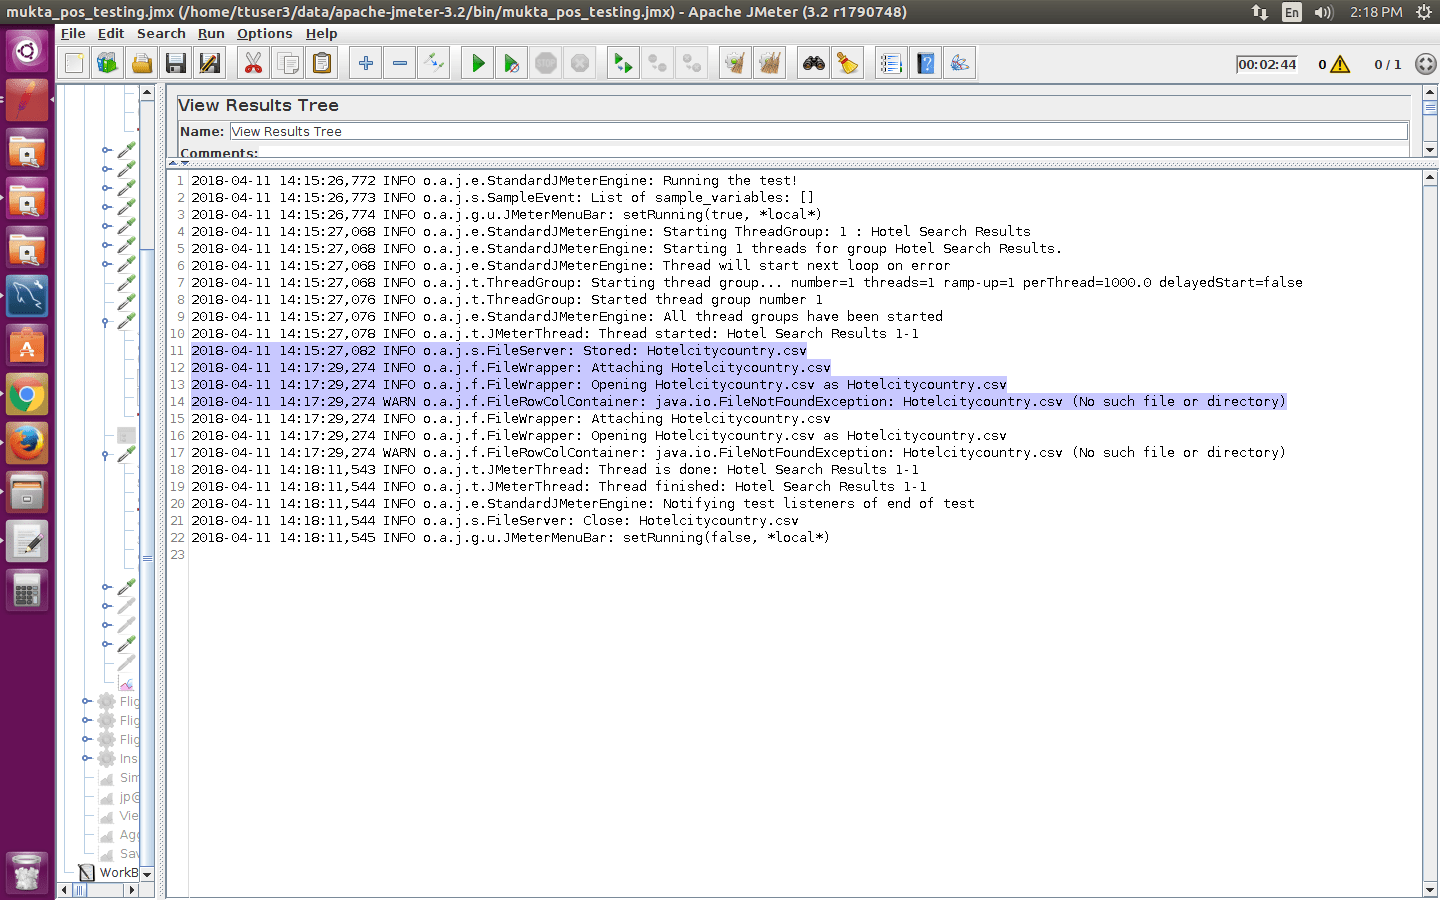
Task: Paste a test element
Action: point(322,62)
